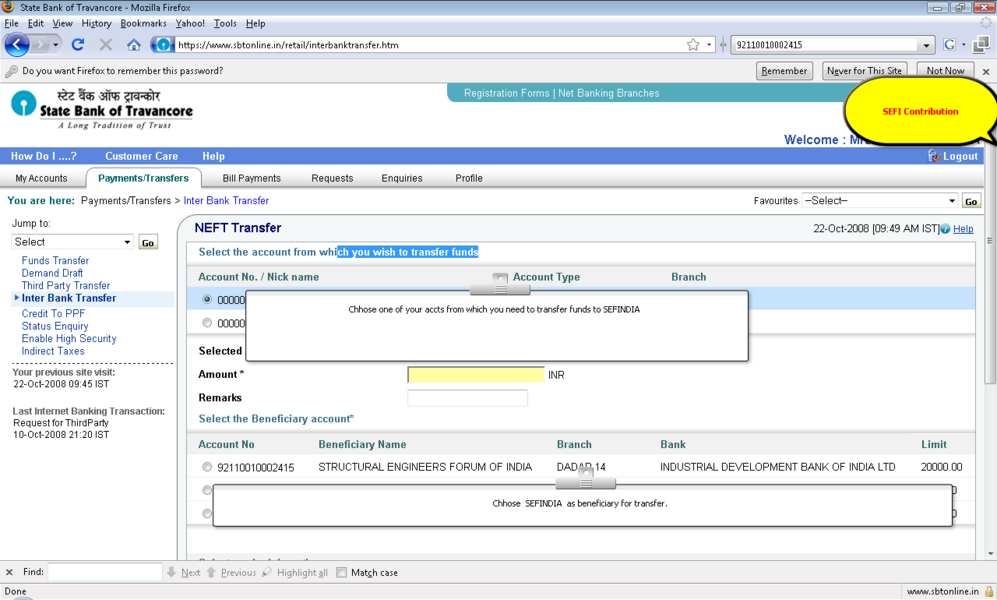Viewport: 997px width, 600px height.
Task: Choose Structural Engineers Forum beneficiary radio button
Action: coord(207,467)
